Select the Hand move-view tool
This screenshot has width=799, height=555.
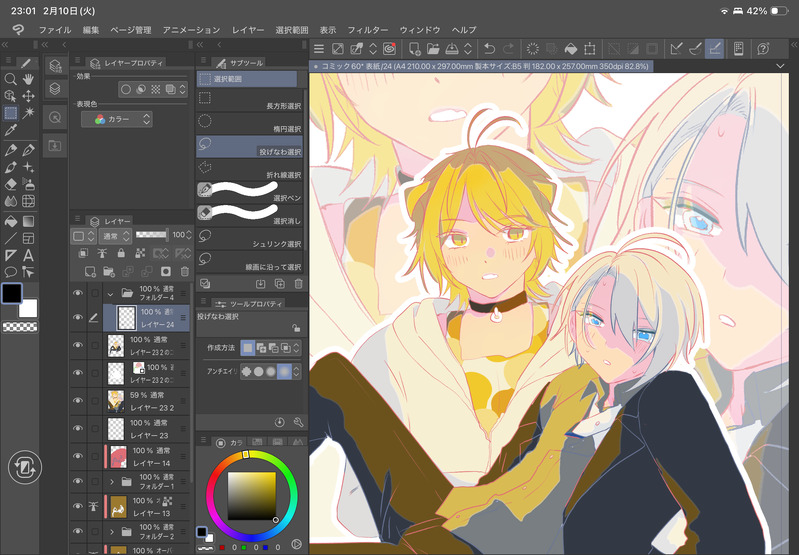click(29, 79)
